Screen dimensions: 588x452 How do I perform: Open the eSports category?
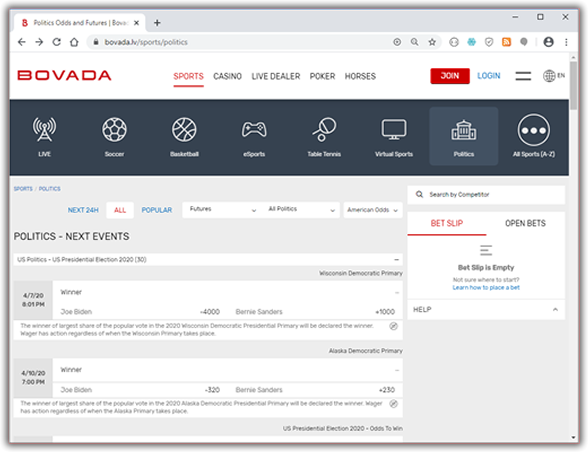click(x=254, y=137)
